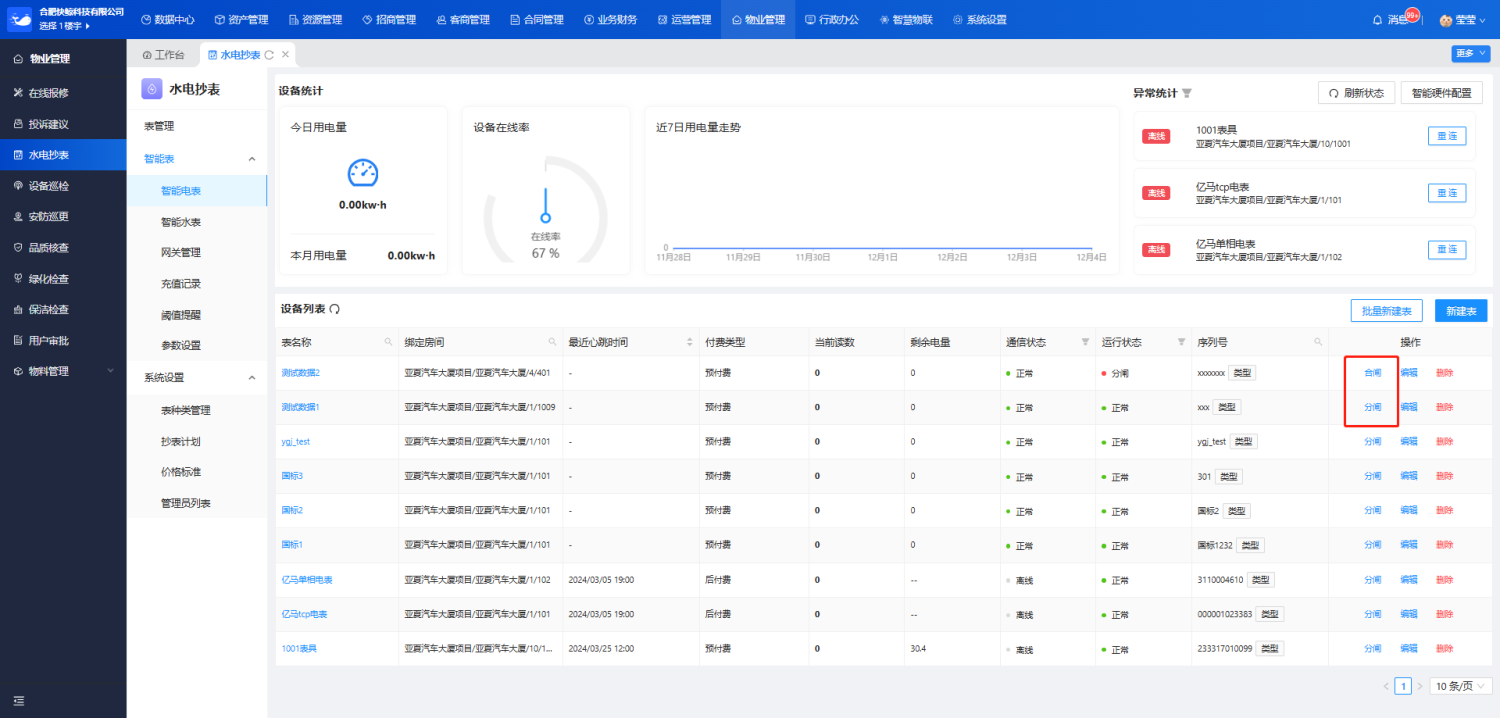Screen dimensions: 1500x718
Task: Click the 新建表 button
Action: (1460, 311)
